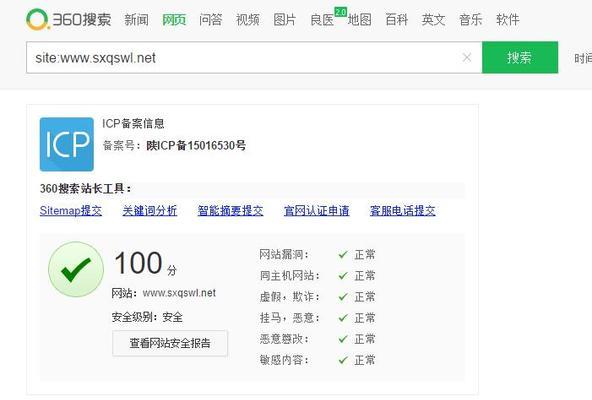
Task: Open the 百科 tab
Action: click(x=396, y=20)
